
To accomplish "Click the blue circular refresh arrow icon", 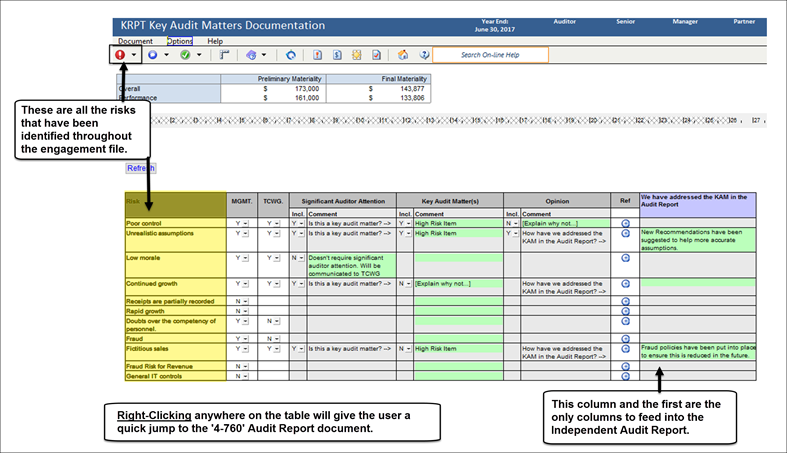I will pos(291,55).
